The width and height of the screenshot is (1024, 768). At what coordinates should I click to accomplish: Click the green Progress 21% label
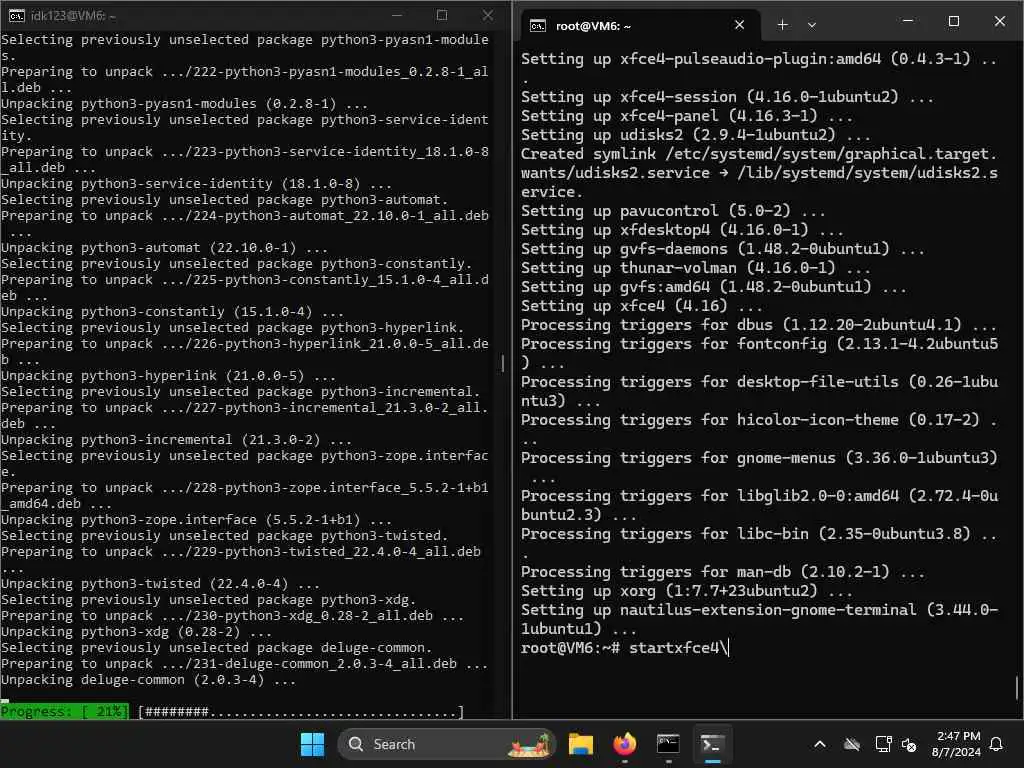click(x=65, y=711)
